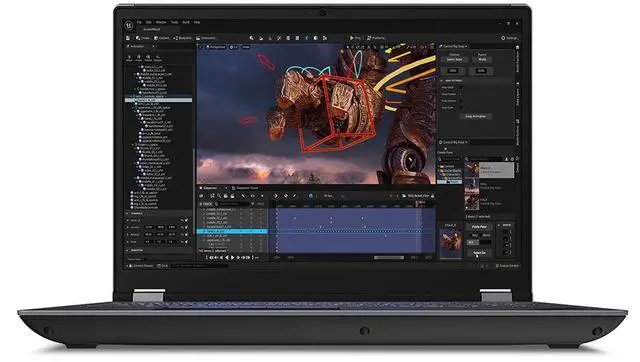Image resolution: width=640 pixels, height=362 pixels.
Task: Open the Content Drawer
Action: [x=141, y=266]
